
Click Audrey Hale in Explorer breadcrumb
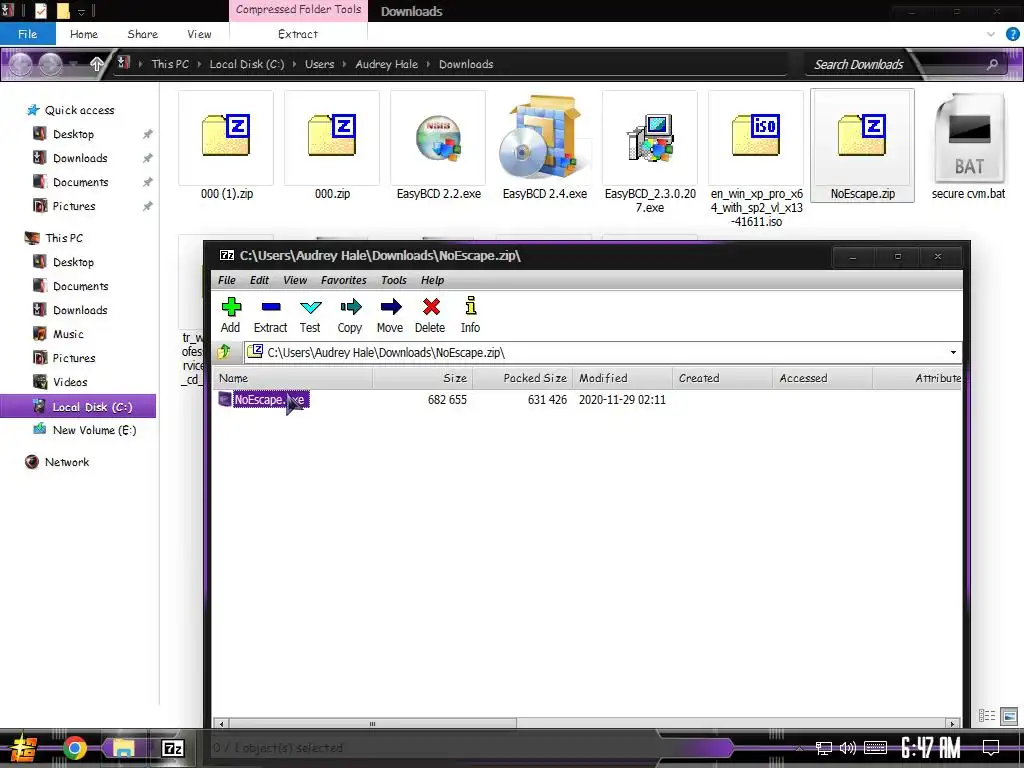[387, 64]
